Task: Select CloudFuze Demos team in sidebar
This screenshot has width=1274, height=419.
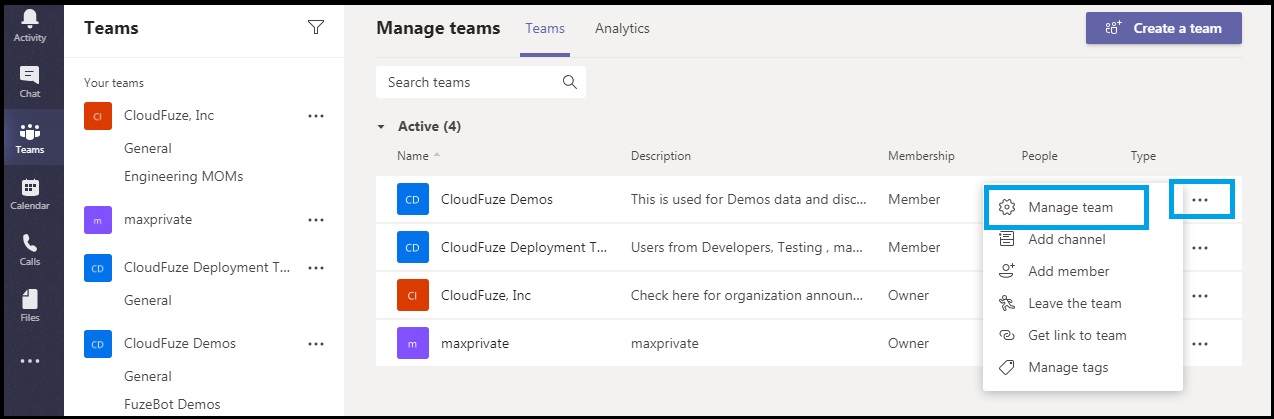Action: [x=180, y=343]
